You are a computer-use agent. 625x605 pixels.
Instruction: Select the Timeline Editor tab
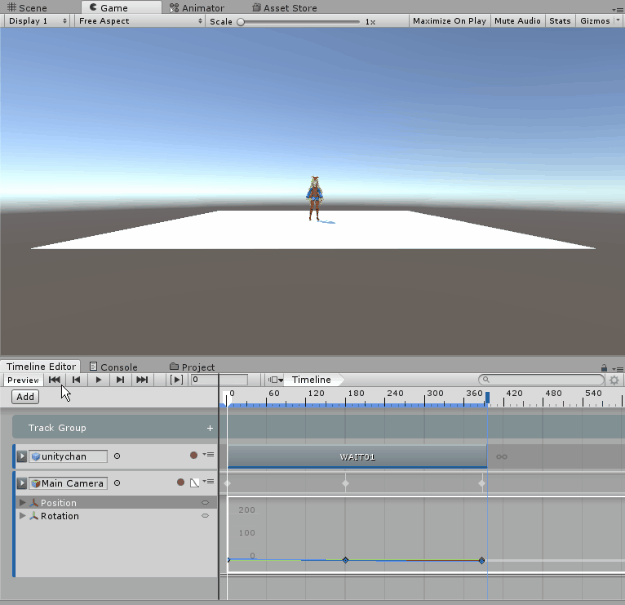point(41,367)
